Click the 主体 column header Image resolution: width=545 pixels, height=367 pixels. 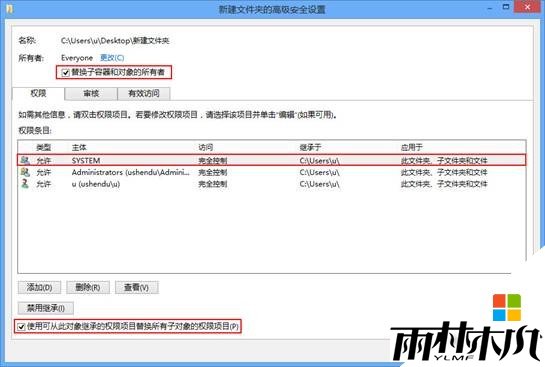click(x=79, y=147)
